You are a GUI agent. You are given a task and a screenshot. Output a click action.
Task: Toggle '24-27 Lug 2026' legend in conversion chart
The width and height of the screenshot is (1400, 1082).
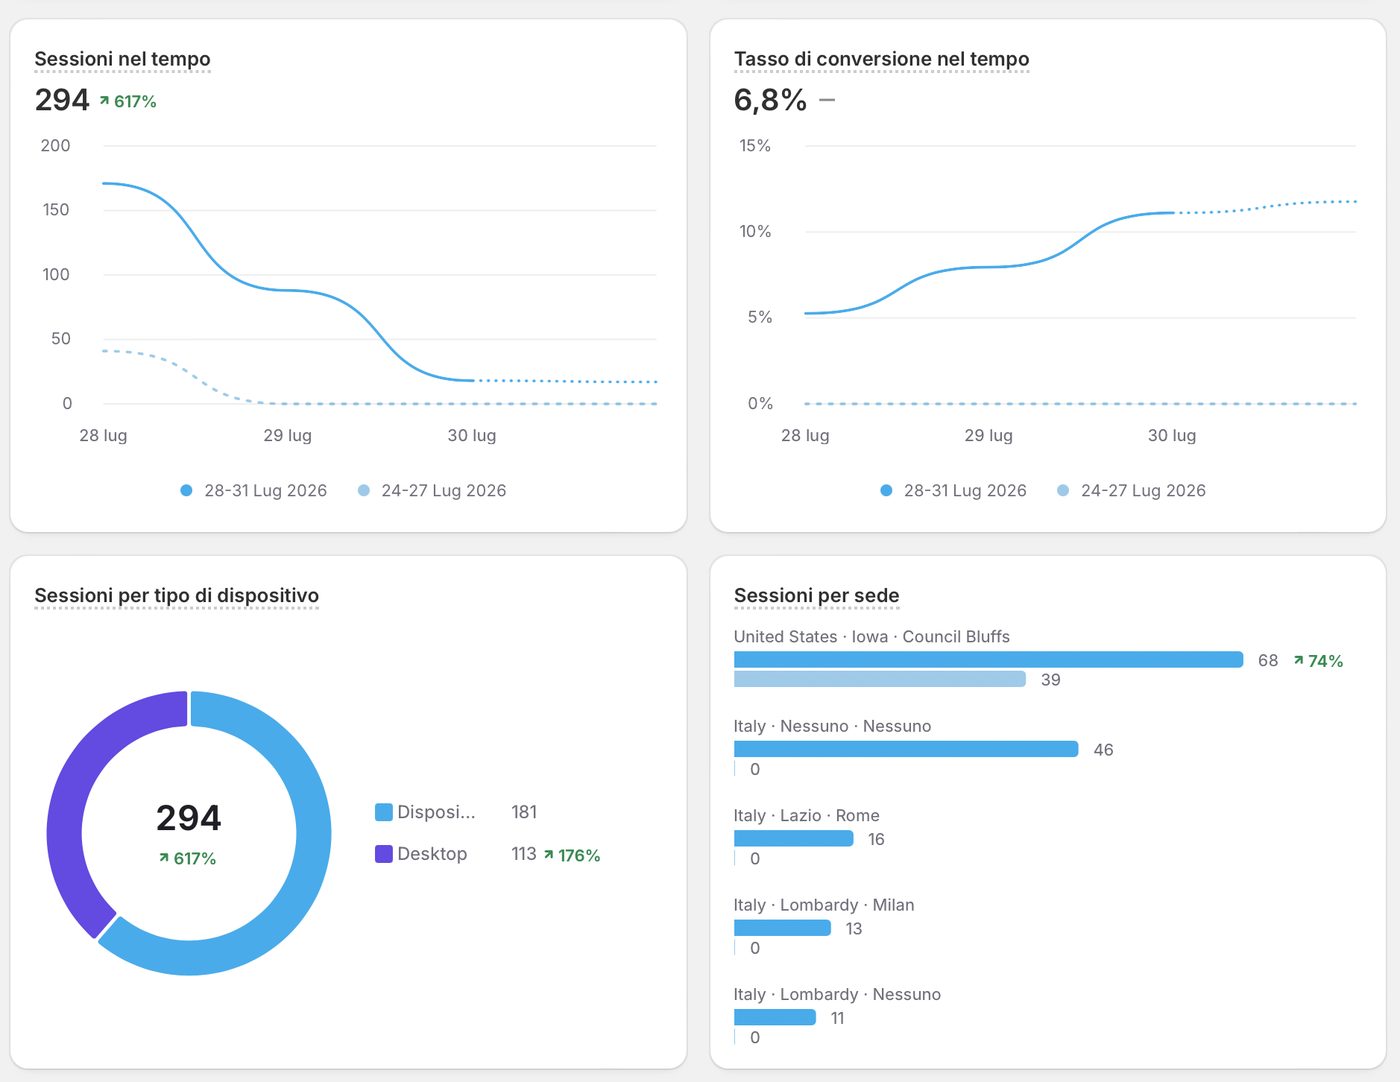(x=1132, y=490)
